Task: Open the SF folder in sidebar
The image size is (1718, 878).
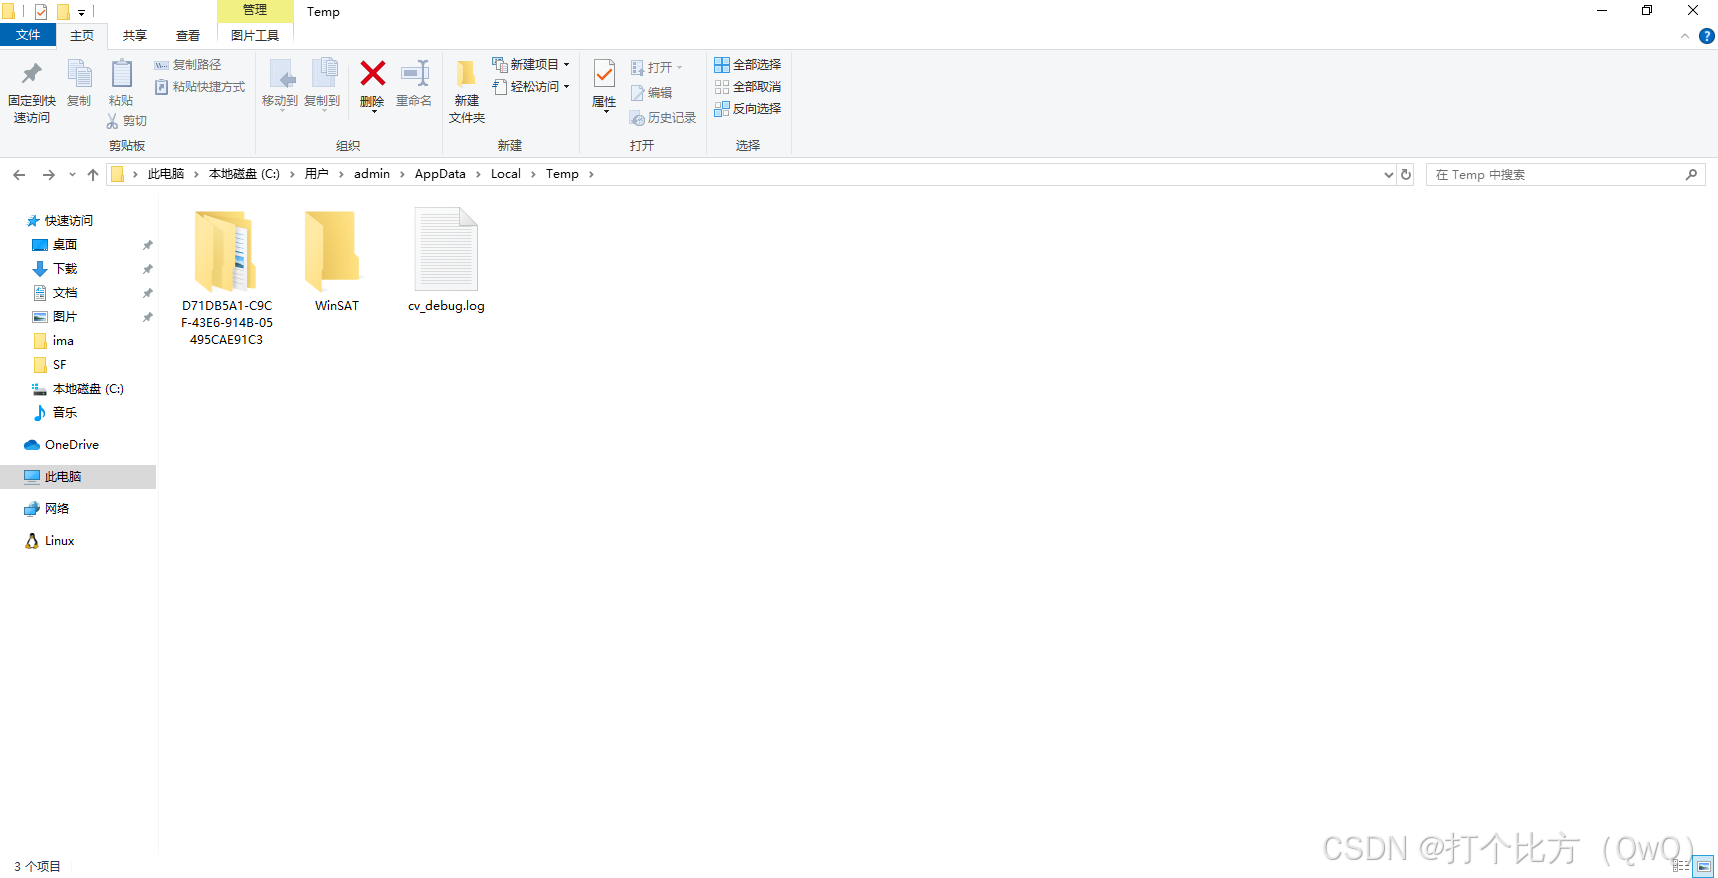Action: point(50,365)
